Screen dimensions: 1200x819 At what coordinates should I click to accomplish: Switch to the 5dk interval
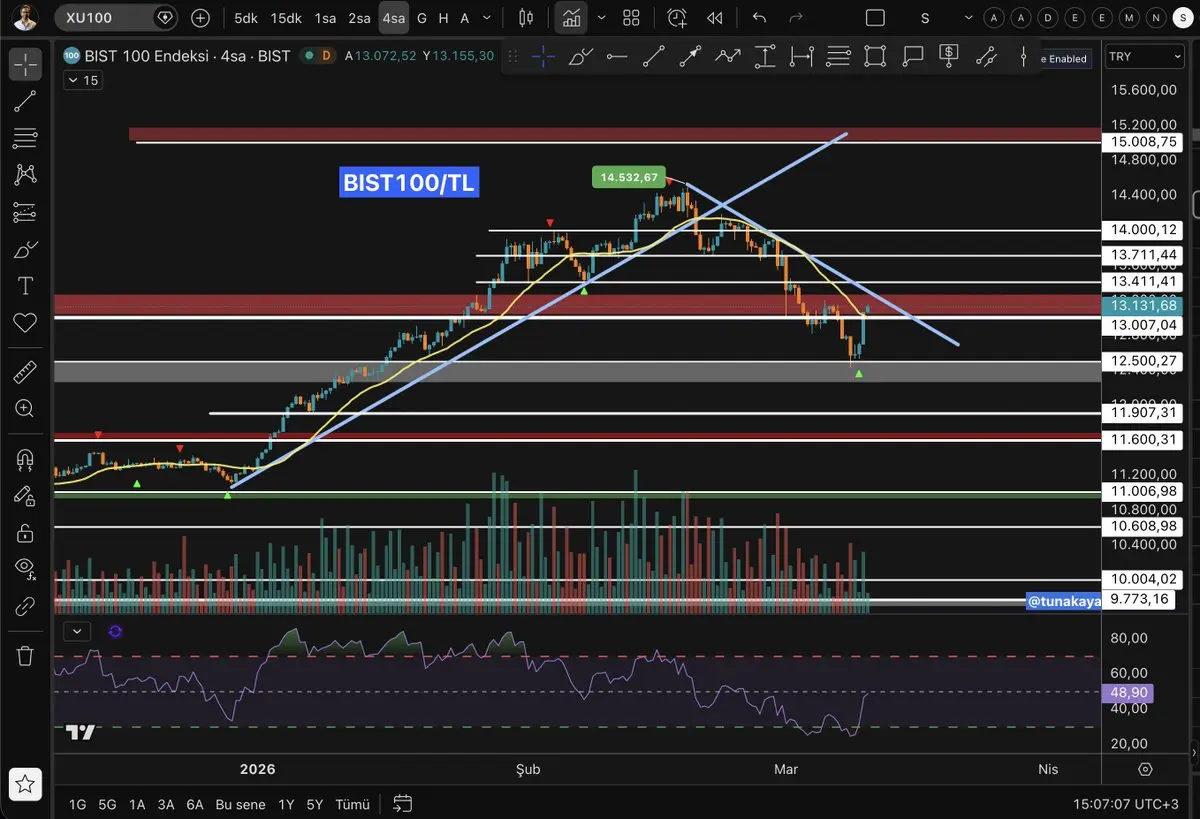coord(245,18)
